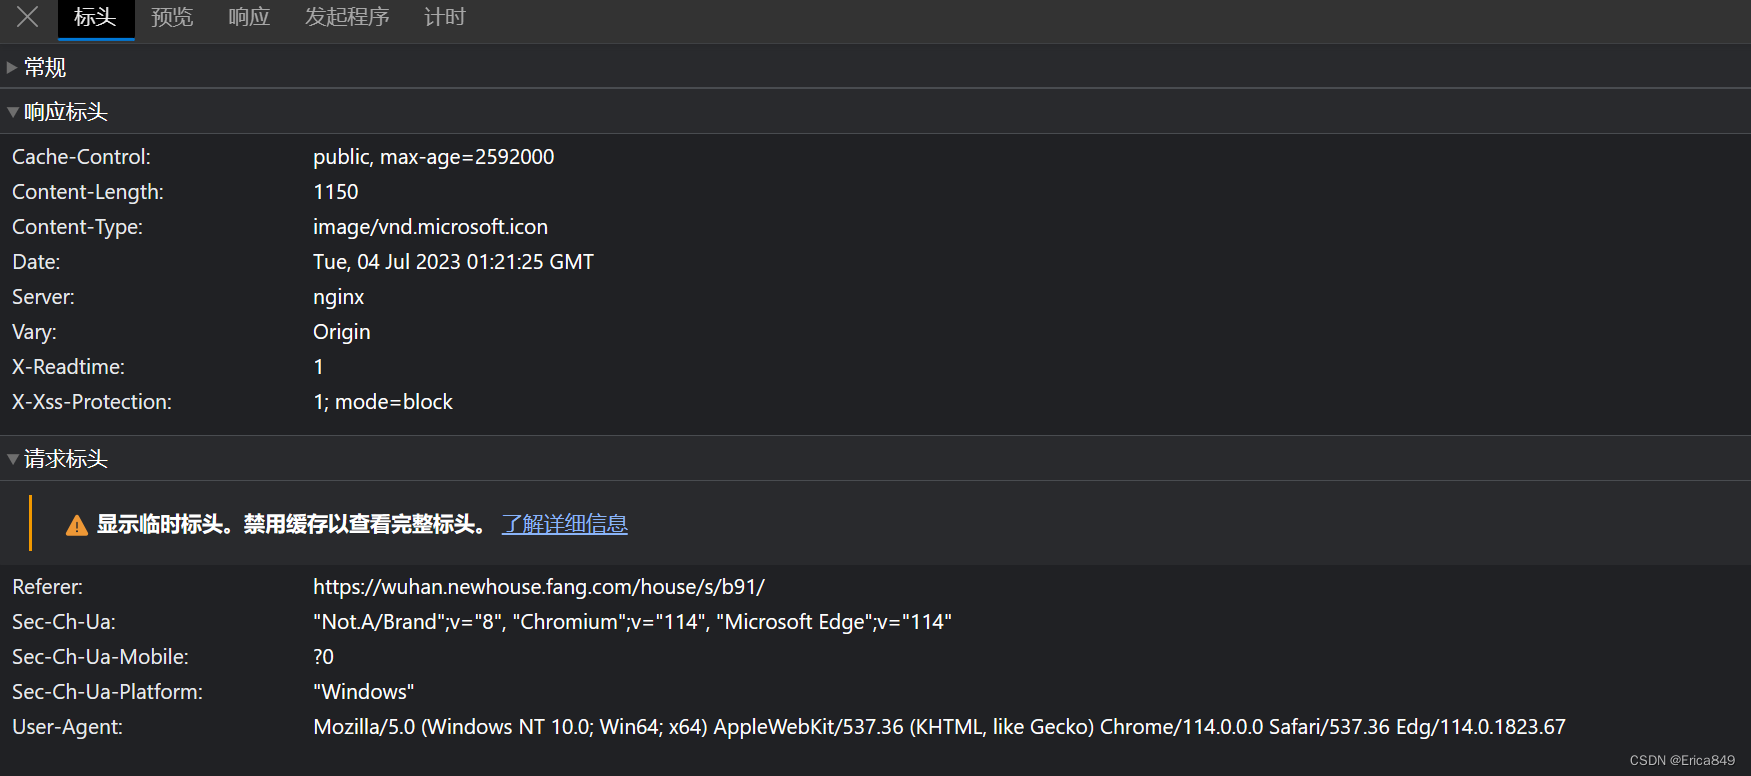Click the X-Xss-Protection header label
The image size is (1751, 776).
coord(91,401)
